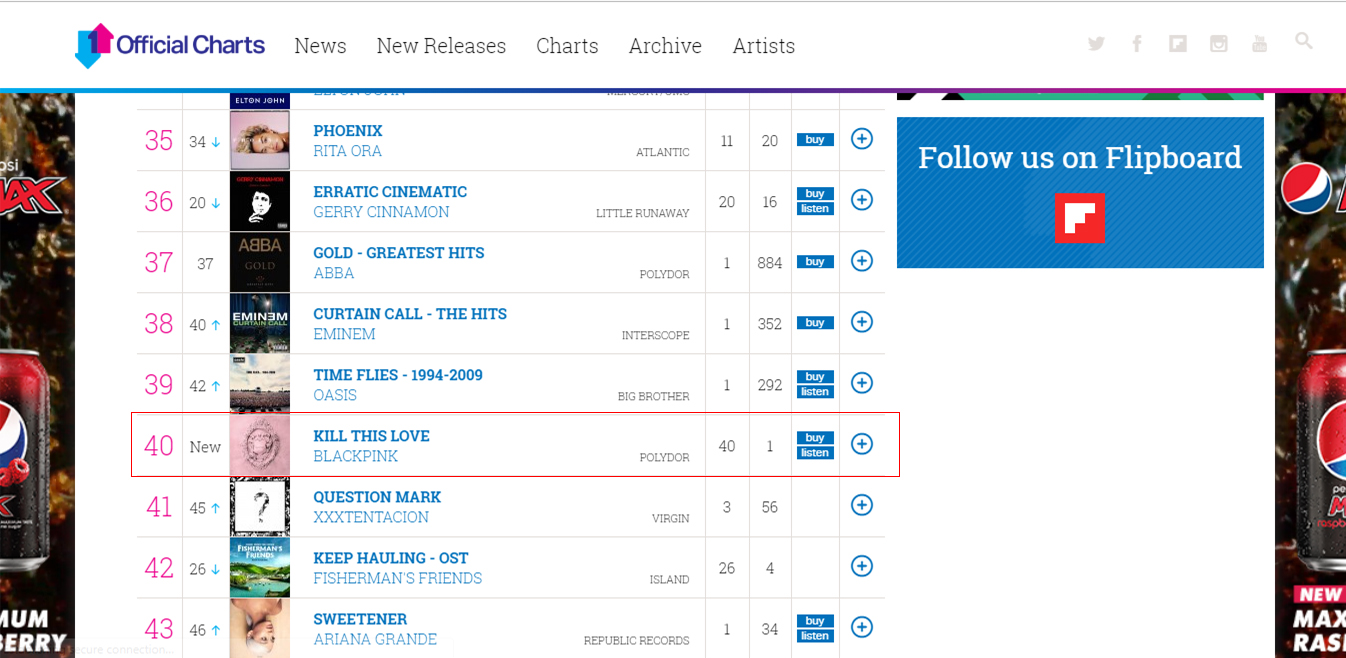This screenshot has height=658, width=1346.
Task: Listen to Time Flies - 1994-2009
Action: pyautogui.click(x=815, y=392)
